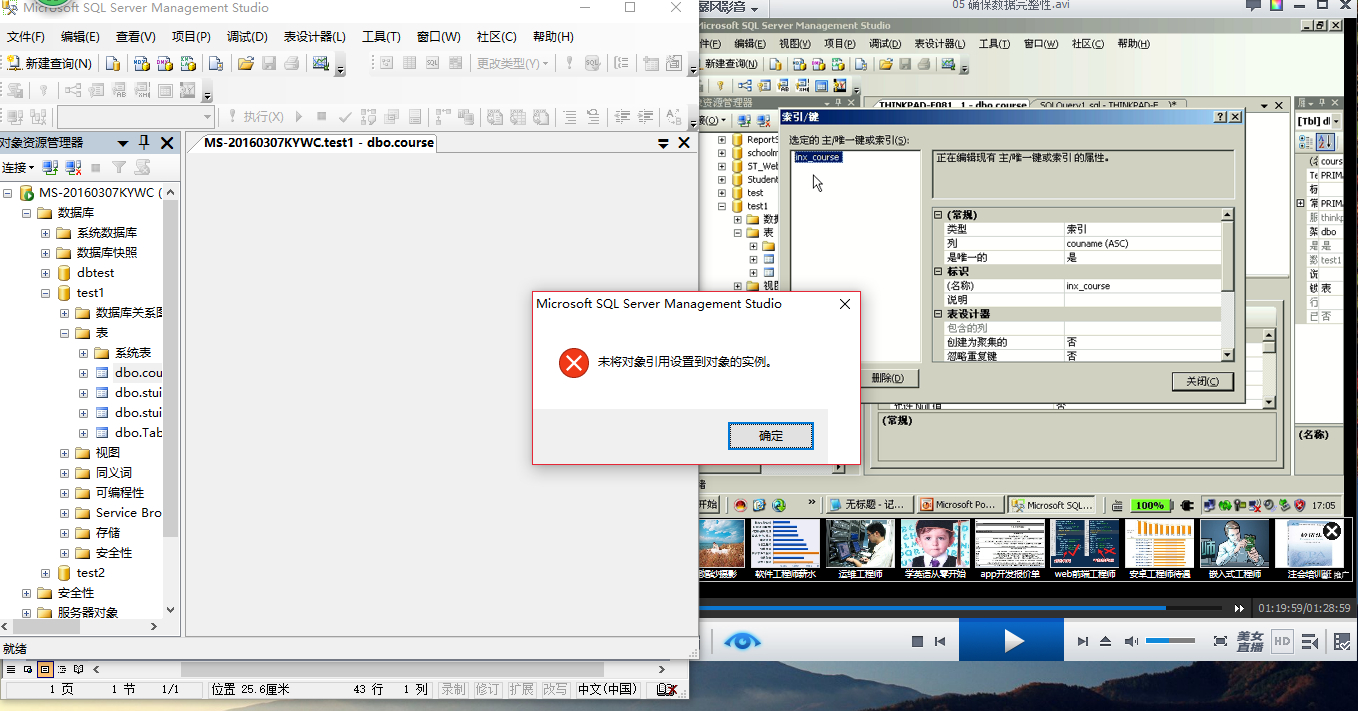Click the print icon in SSMS toolbar
The height and width of the screenshot is (711, 1358).
click(291, 63)
